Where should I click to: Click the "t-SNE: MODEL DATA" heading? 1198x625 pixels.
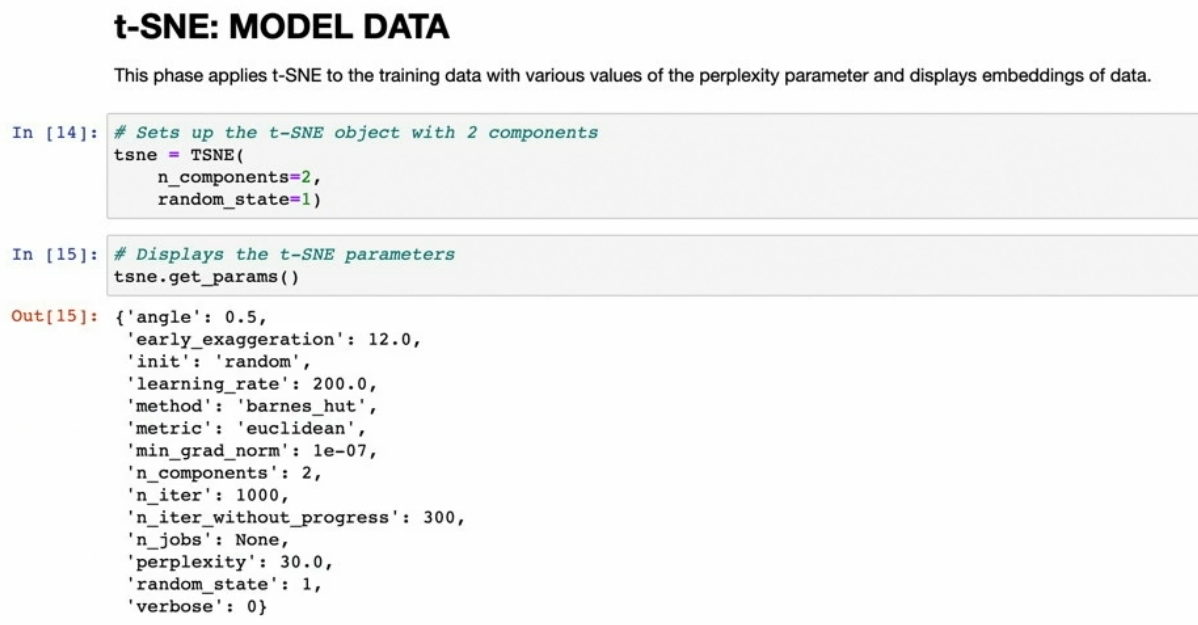pos(281,28)
